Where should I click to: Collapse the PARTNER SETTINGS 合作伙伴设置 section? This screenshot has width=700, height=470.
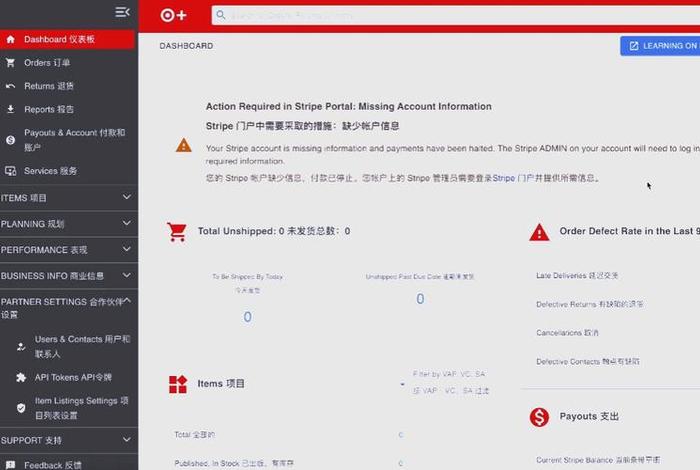(69, 308)
